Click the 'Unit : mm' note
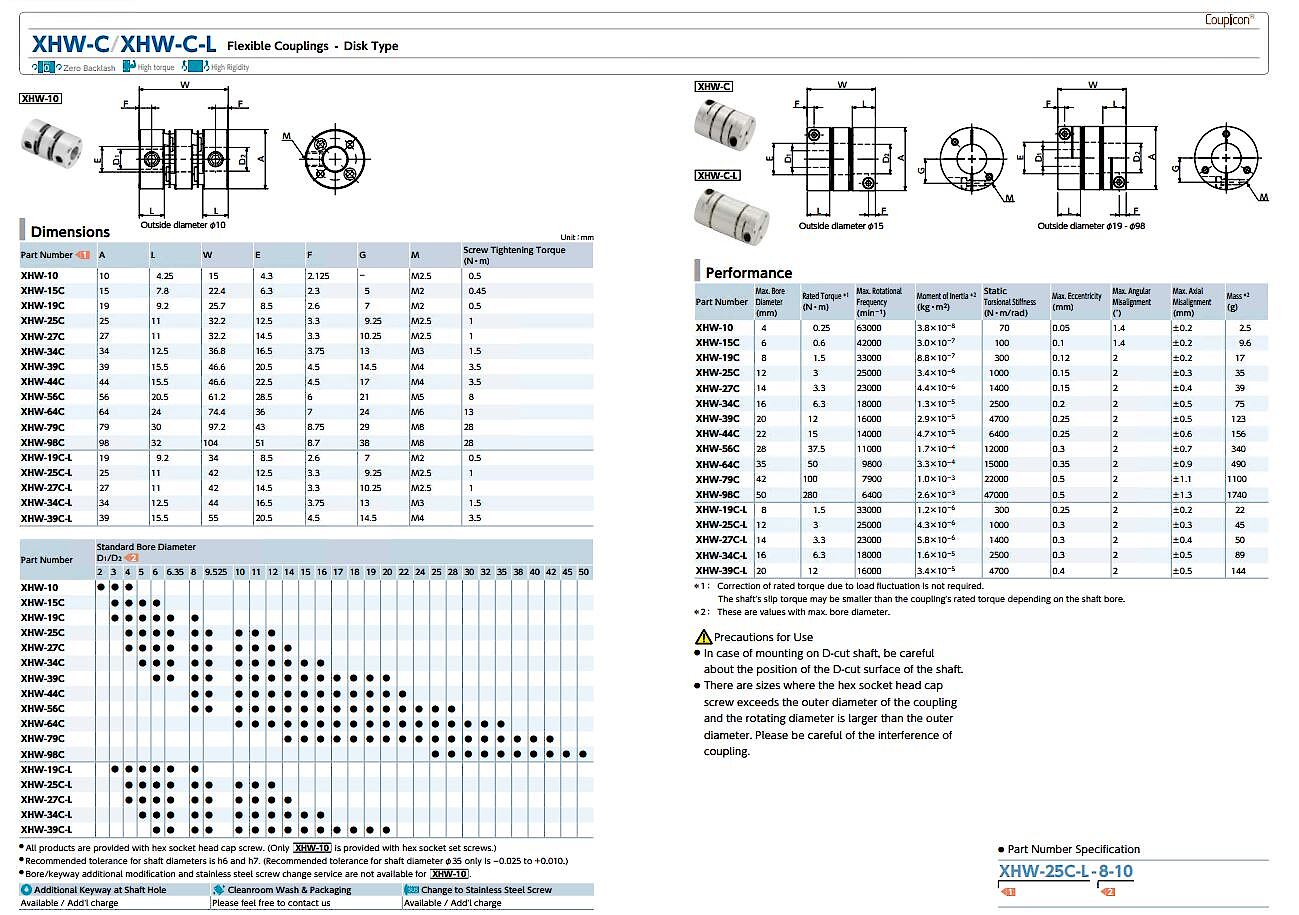This screenshot has width=1299, height=915. [x=577, y=237]
